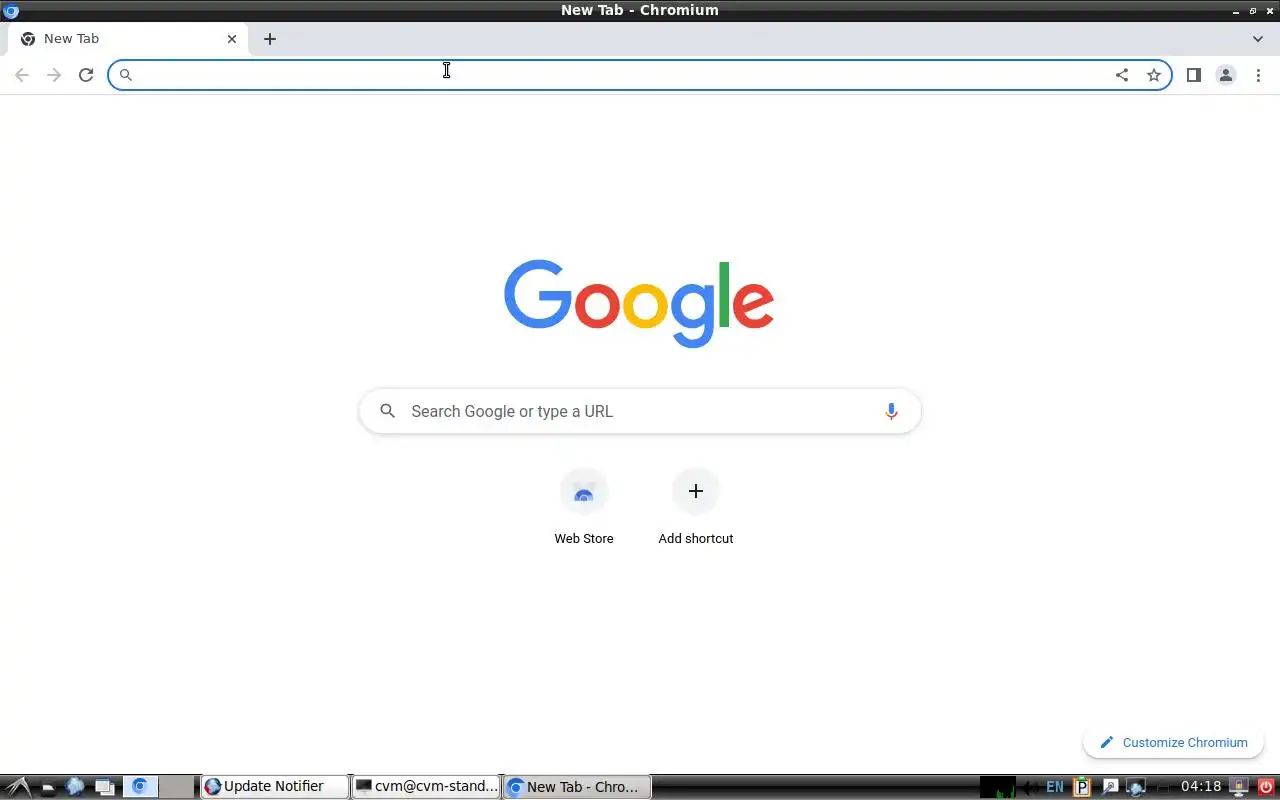This screenshot has height=800, width=1280.
Task: Open the Update Notifier taskbar window
Action: click(274, 786)
